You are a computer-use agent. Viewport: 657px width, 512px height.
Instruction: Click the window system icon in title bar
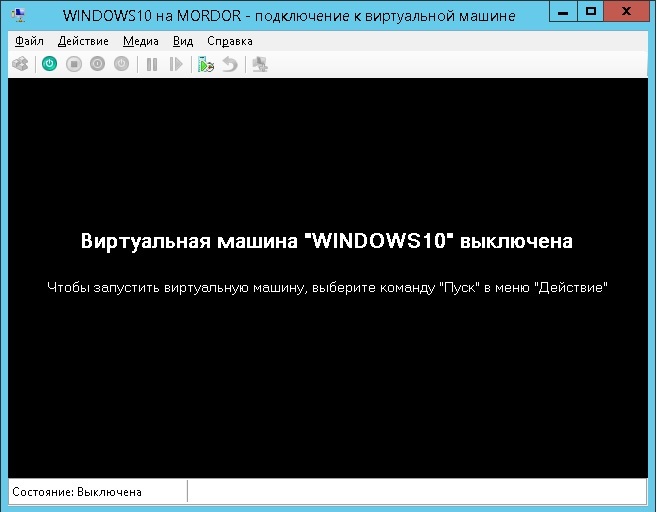tap(19, 15)
